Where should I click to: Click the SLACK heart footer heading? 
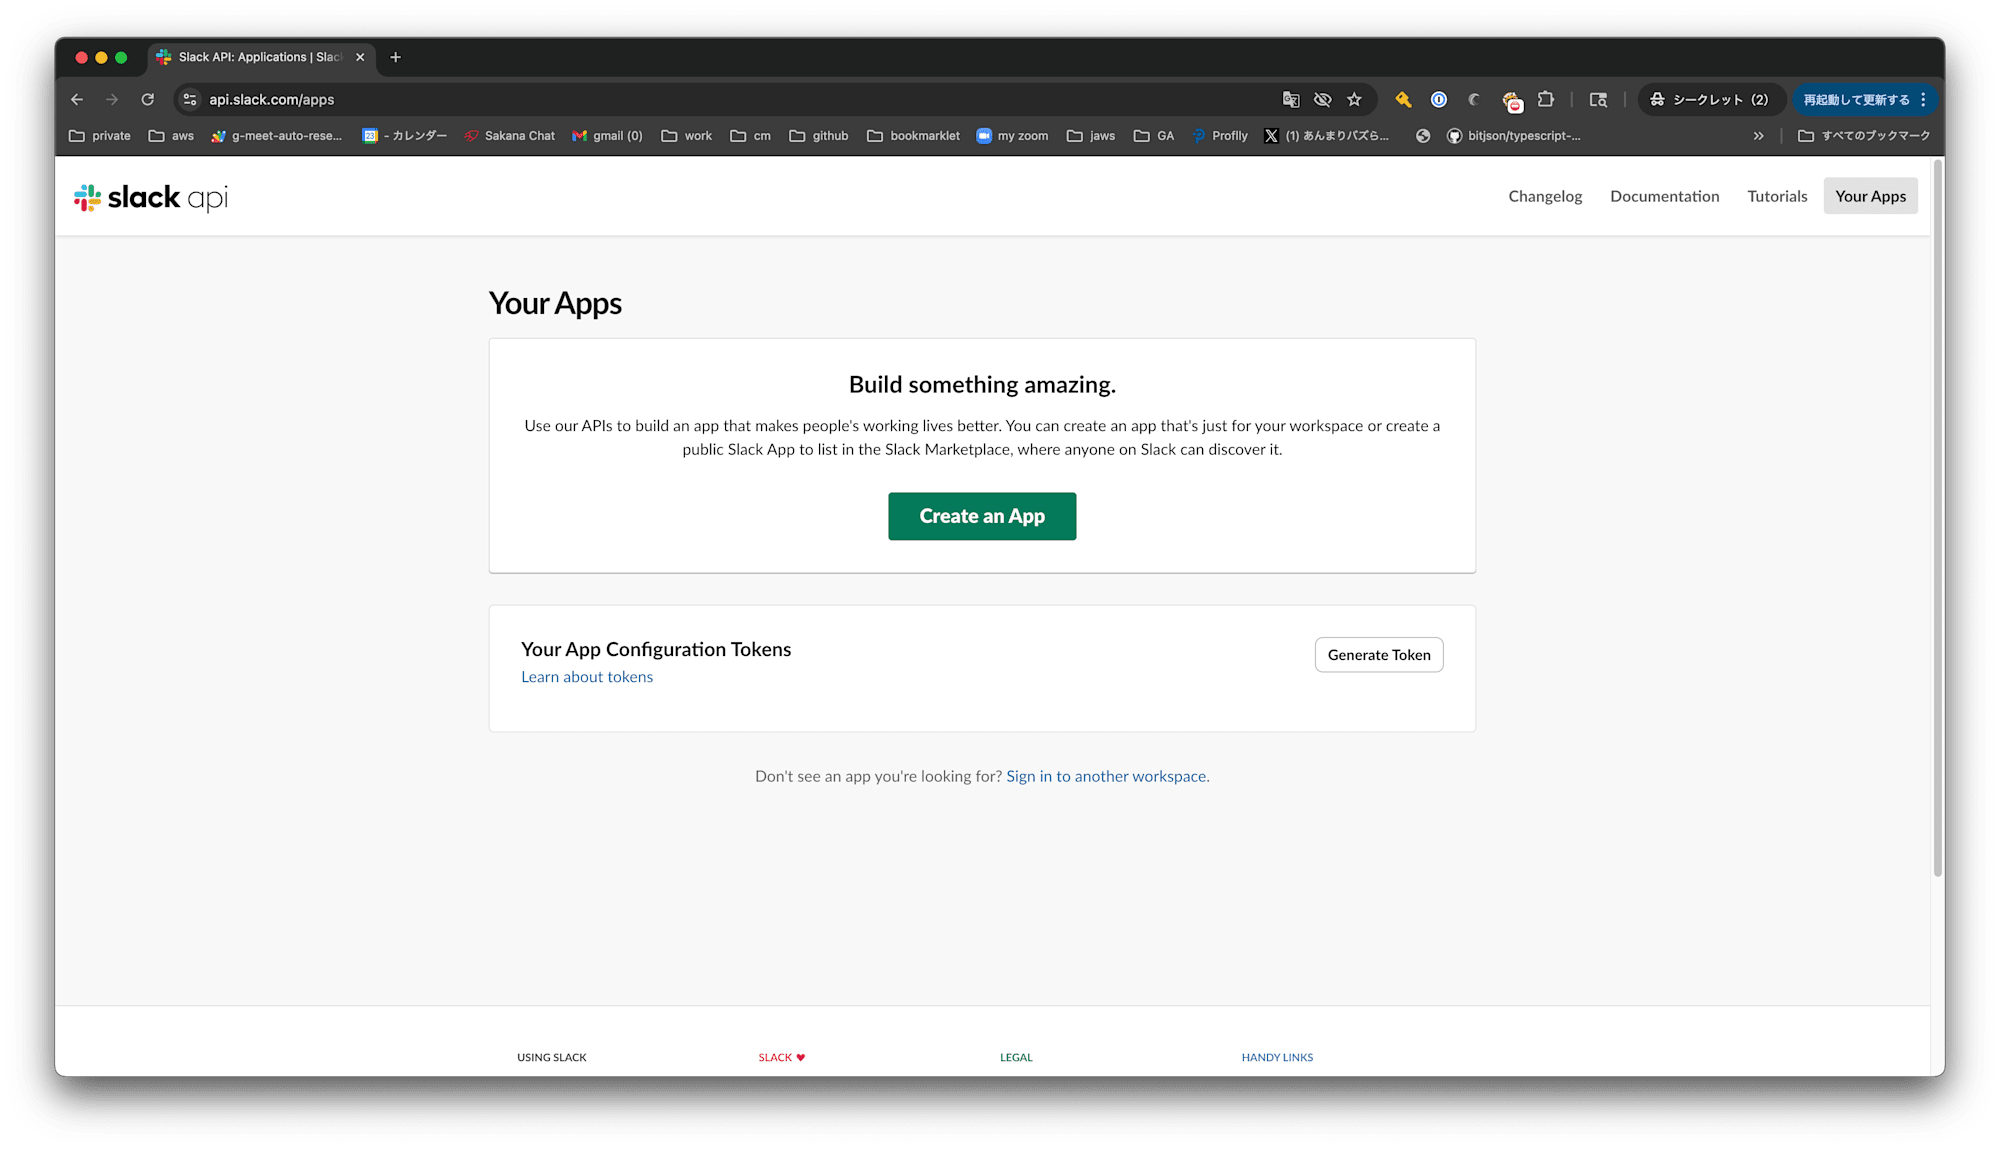[x=782, y=1057]
